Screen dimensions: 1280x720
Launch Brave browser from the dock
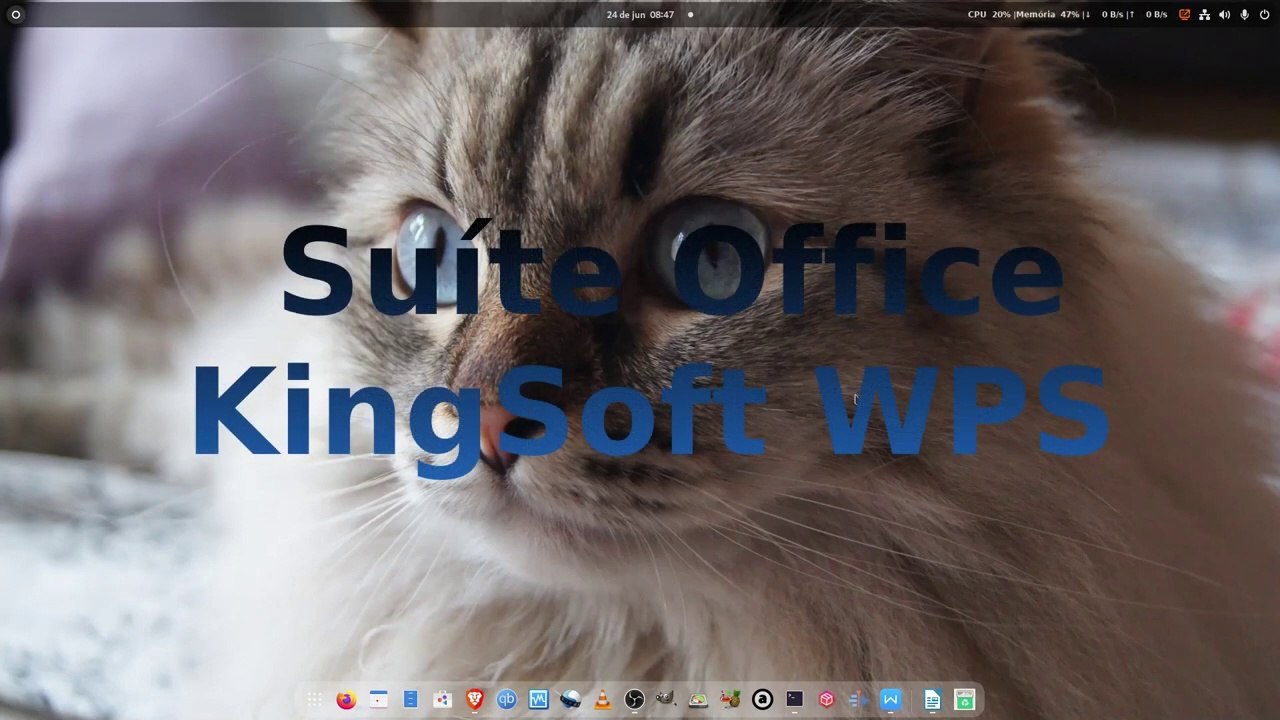(x=474, y=700)
